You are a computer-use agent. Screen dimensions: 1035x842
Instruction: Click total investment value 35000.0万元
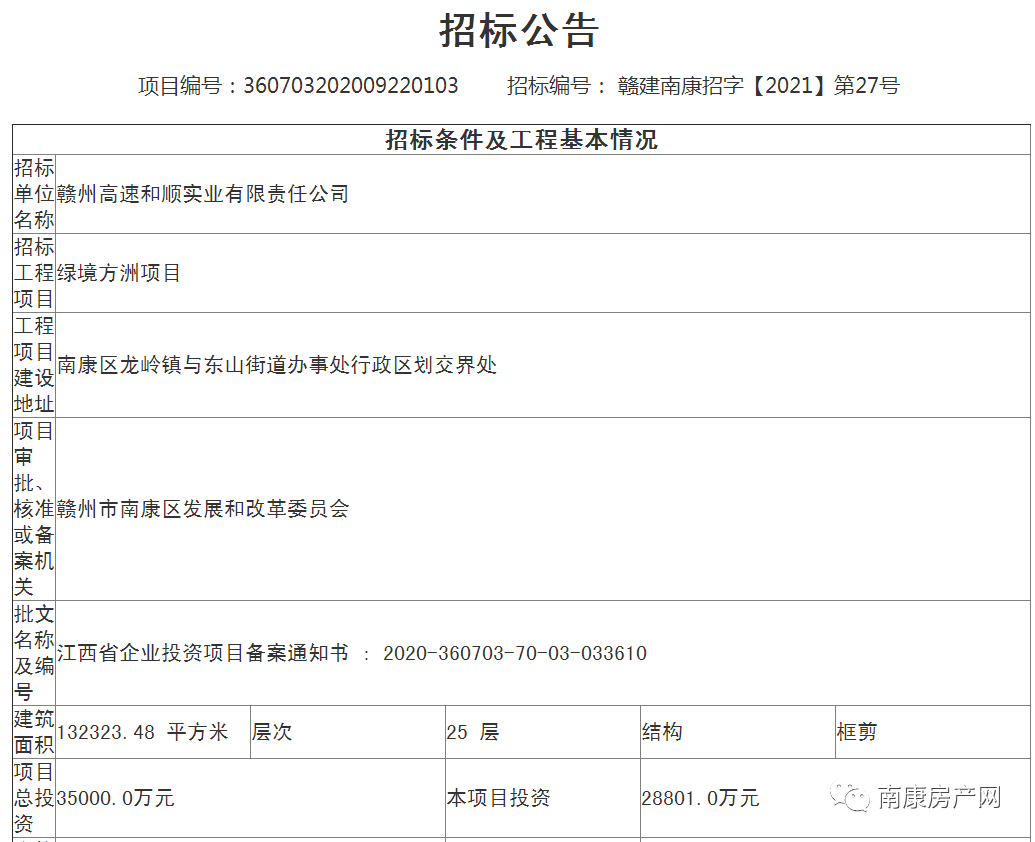click(x=116, y=798)
